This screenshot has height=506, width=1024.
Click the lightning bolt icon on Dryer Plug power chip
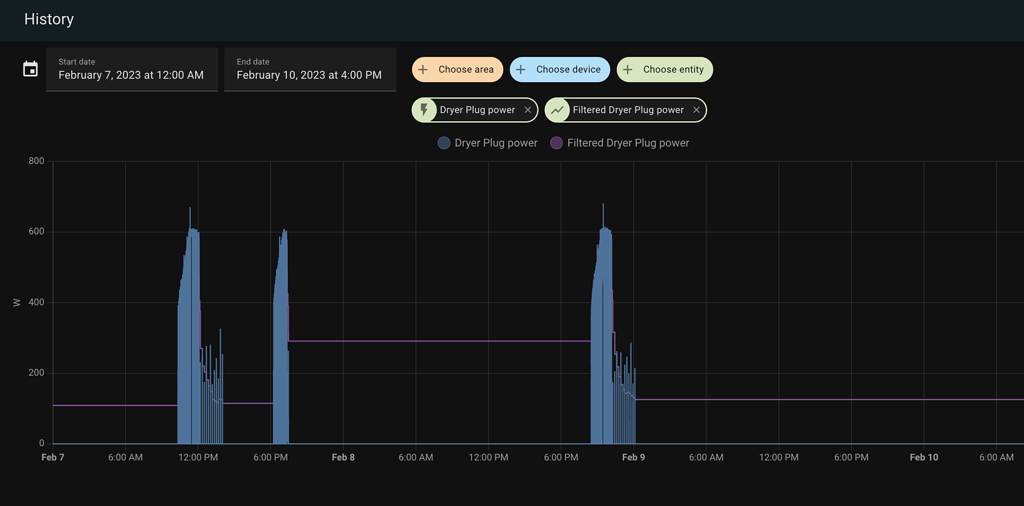(425, 110)
